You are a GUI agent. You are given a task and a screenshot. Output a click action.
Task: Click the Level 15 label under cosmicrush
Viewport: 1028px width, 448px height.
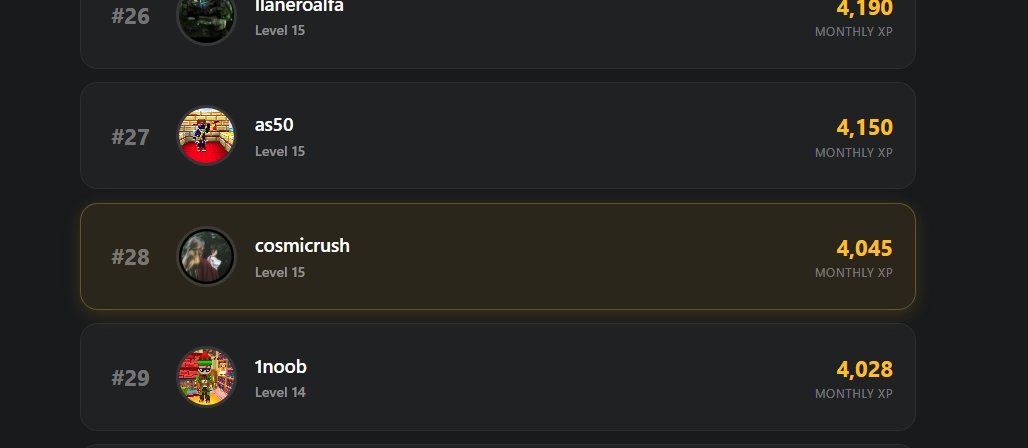pyautogui.click(x=280, y=272)
